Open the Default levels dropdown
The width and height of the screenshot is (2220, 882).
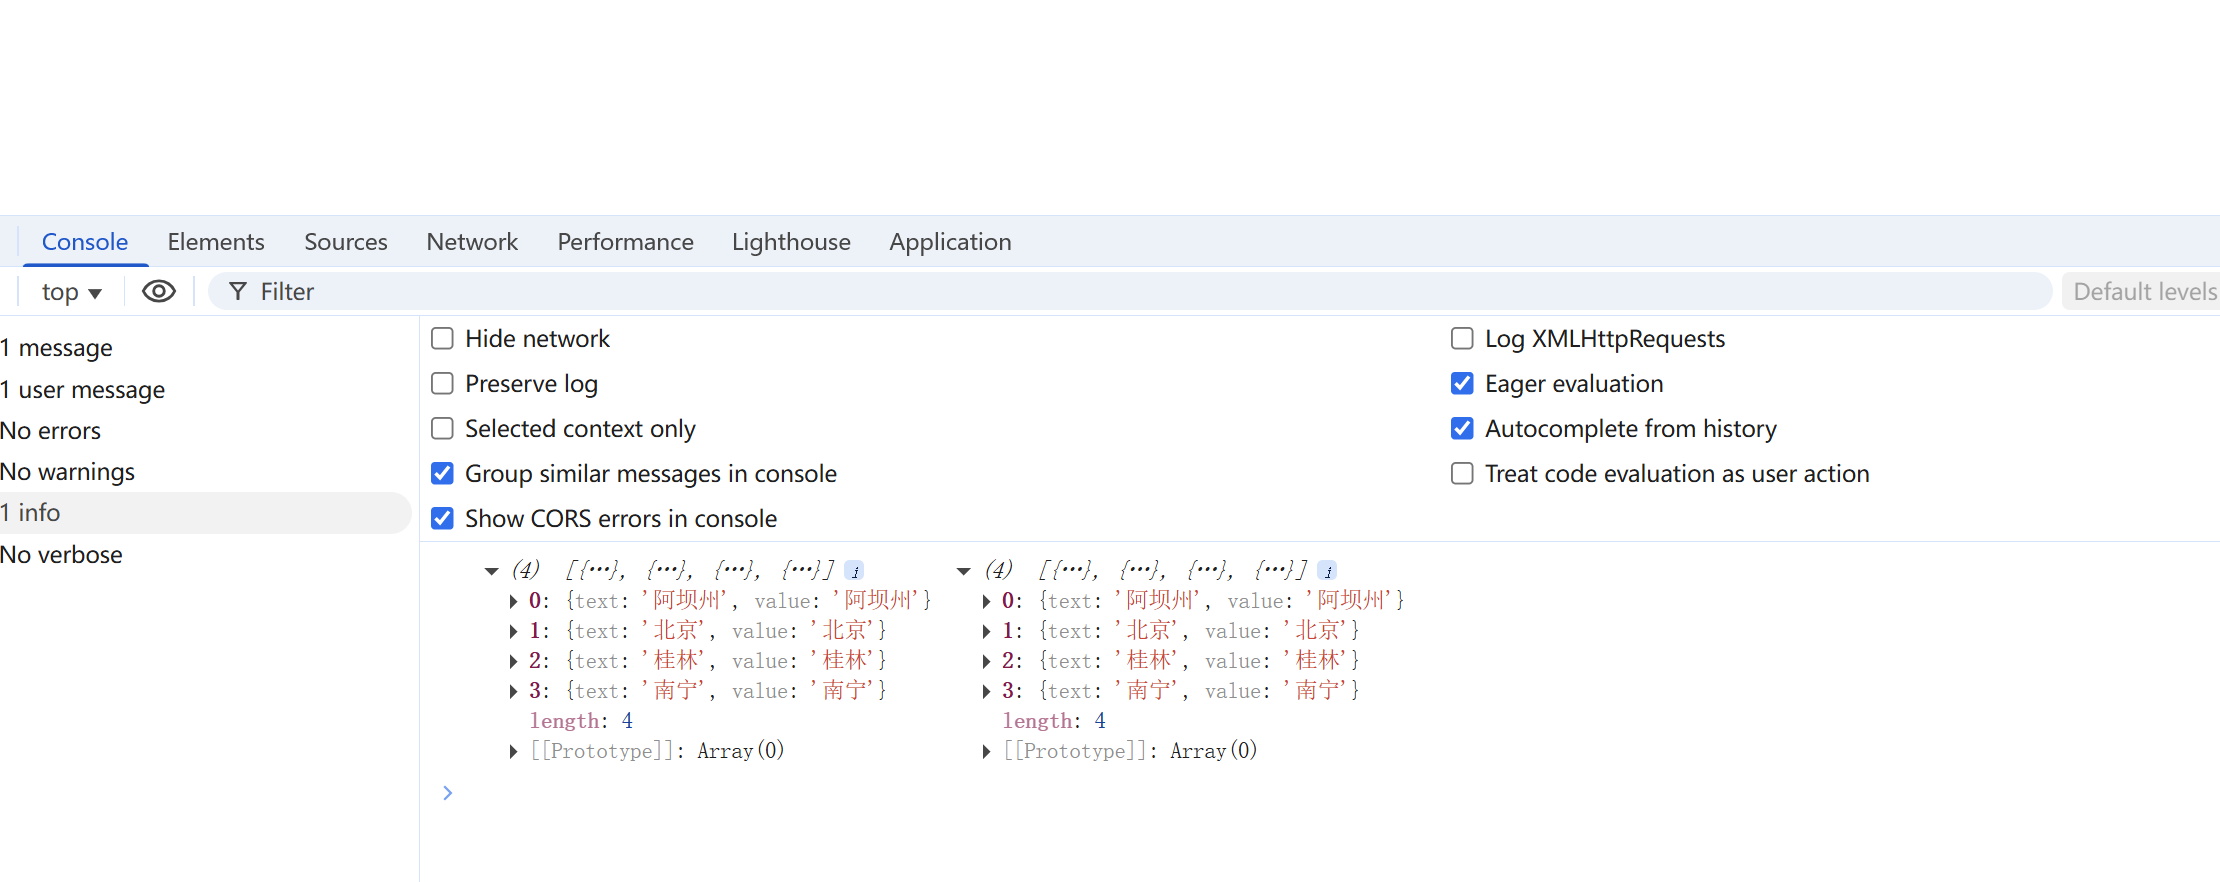pyautogui.click(x=2143, y=291)
